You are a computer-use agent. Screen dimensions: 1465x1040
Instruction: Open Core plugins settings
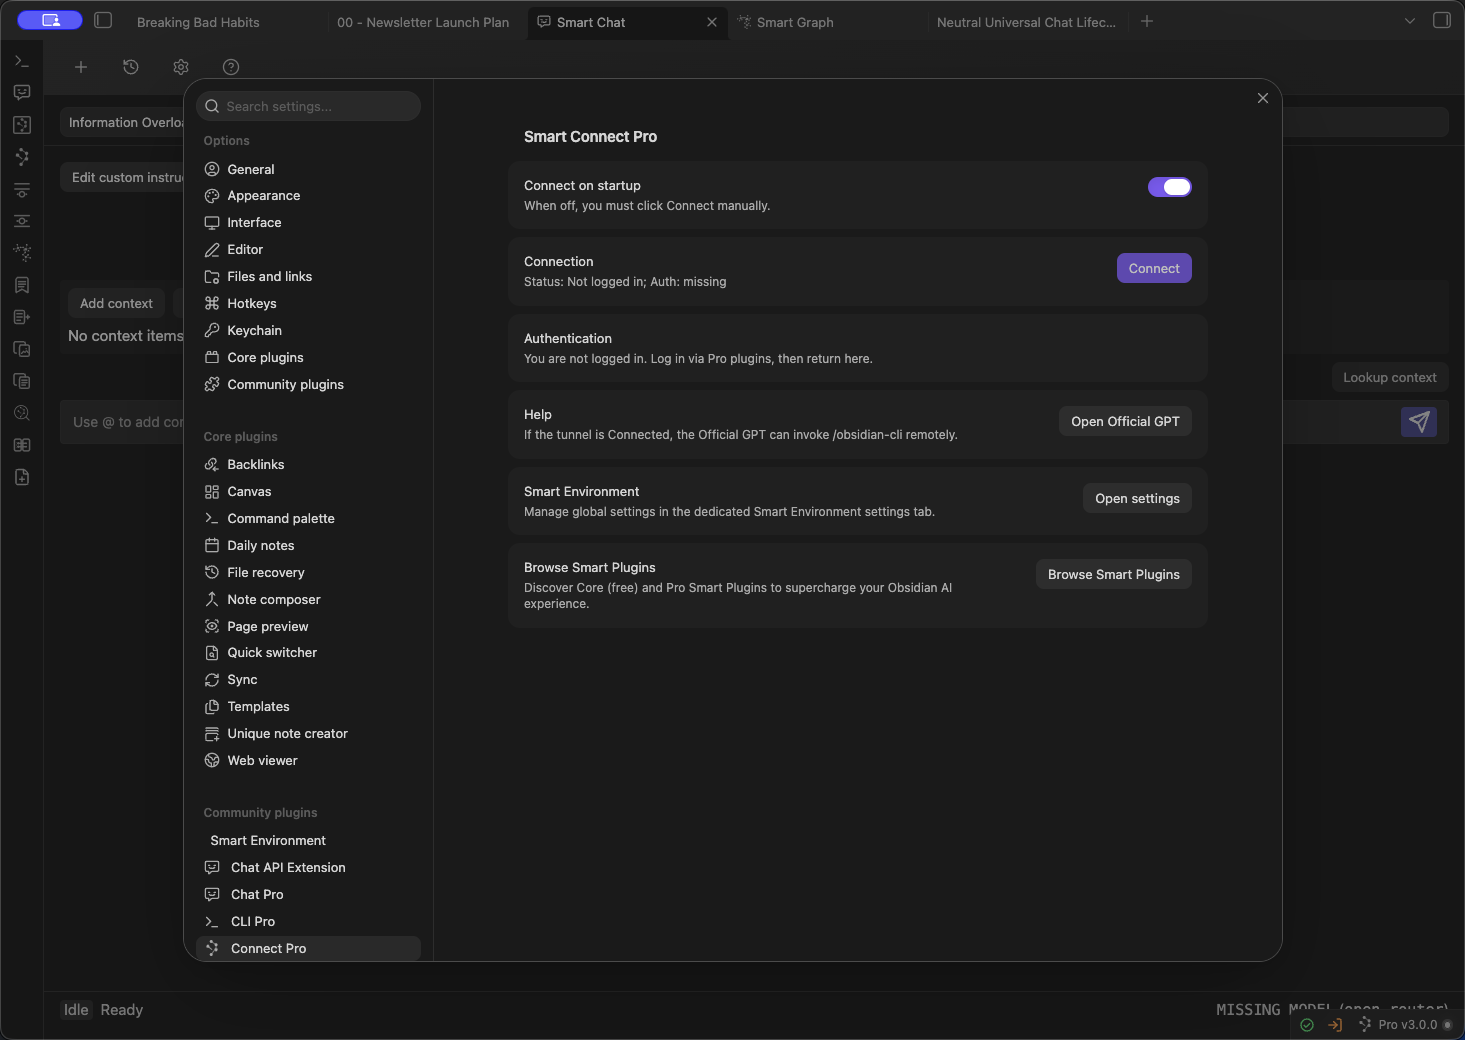click(x=308, y=358)
